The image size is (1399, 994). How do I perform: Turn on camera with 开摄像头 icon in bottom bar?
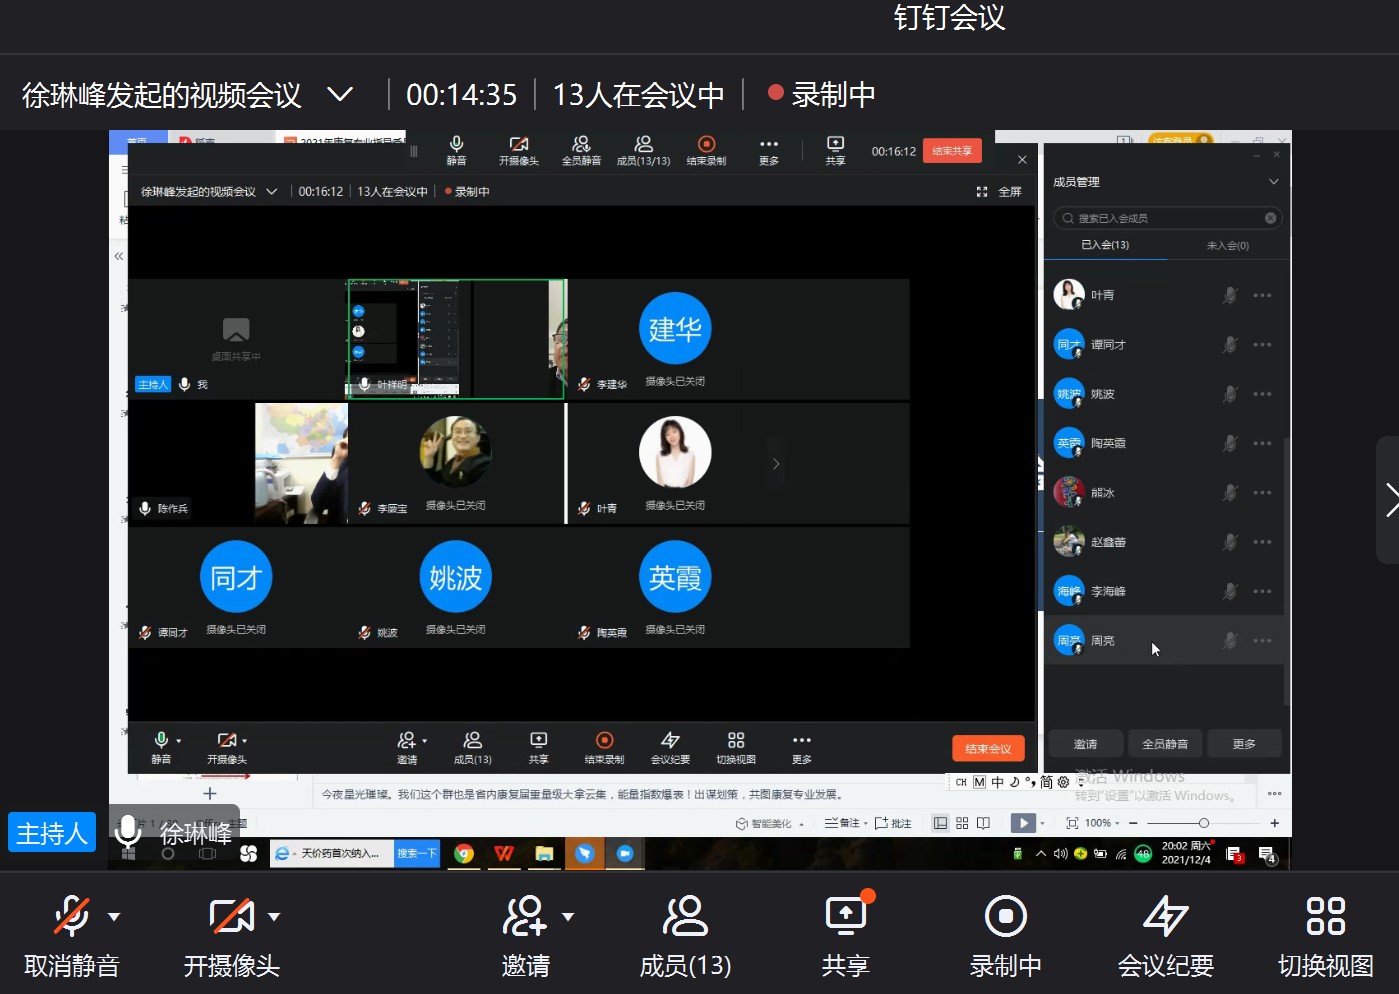pyautogui.click(x=231, y=916)
